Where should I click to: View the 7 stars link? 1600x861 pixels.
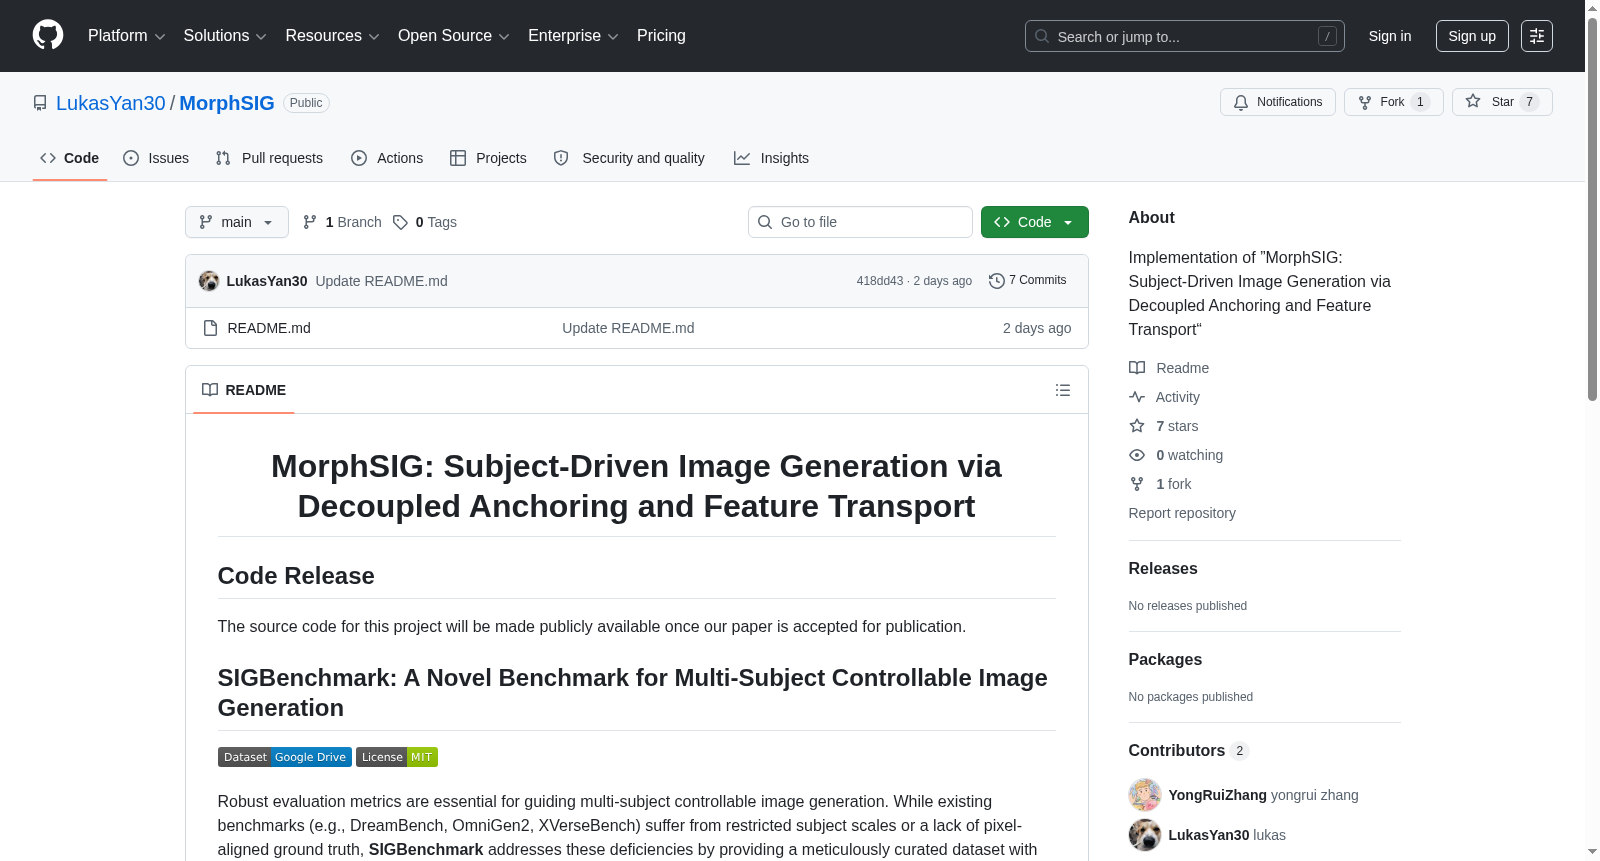pos(1164,426)
